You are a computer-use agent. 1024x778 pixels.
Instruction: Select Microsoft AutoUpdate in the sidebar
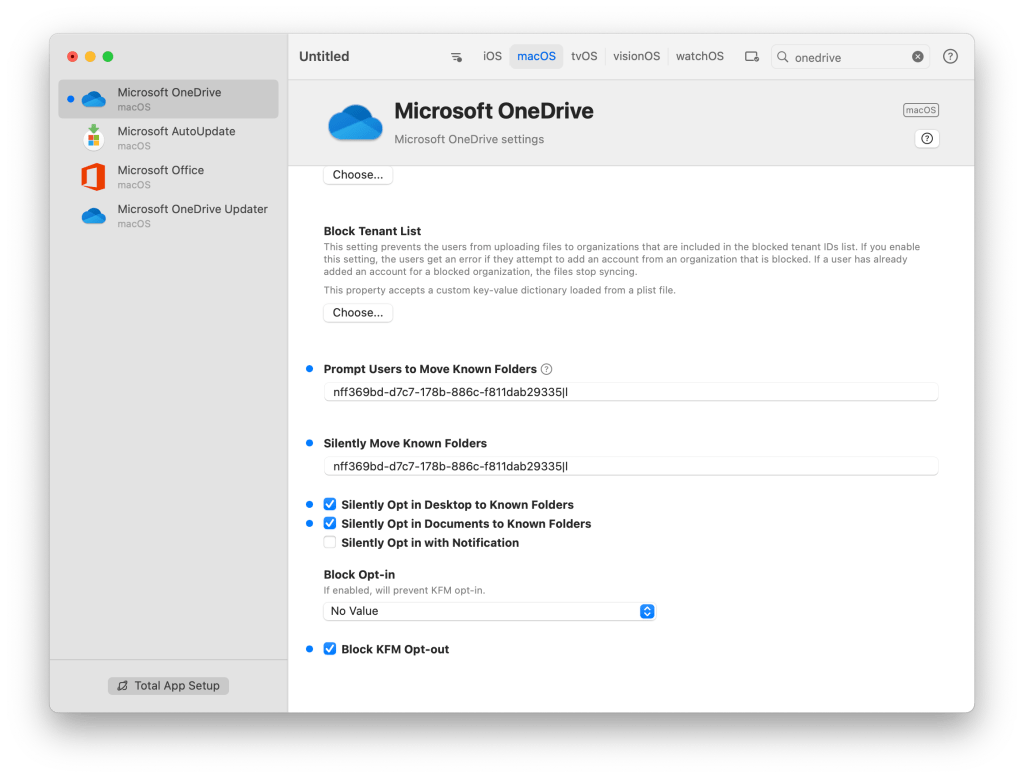tap(176, 138)
